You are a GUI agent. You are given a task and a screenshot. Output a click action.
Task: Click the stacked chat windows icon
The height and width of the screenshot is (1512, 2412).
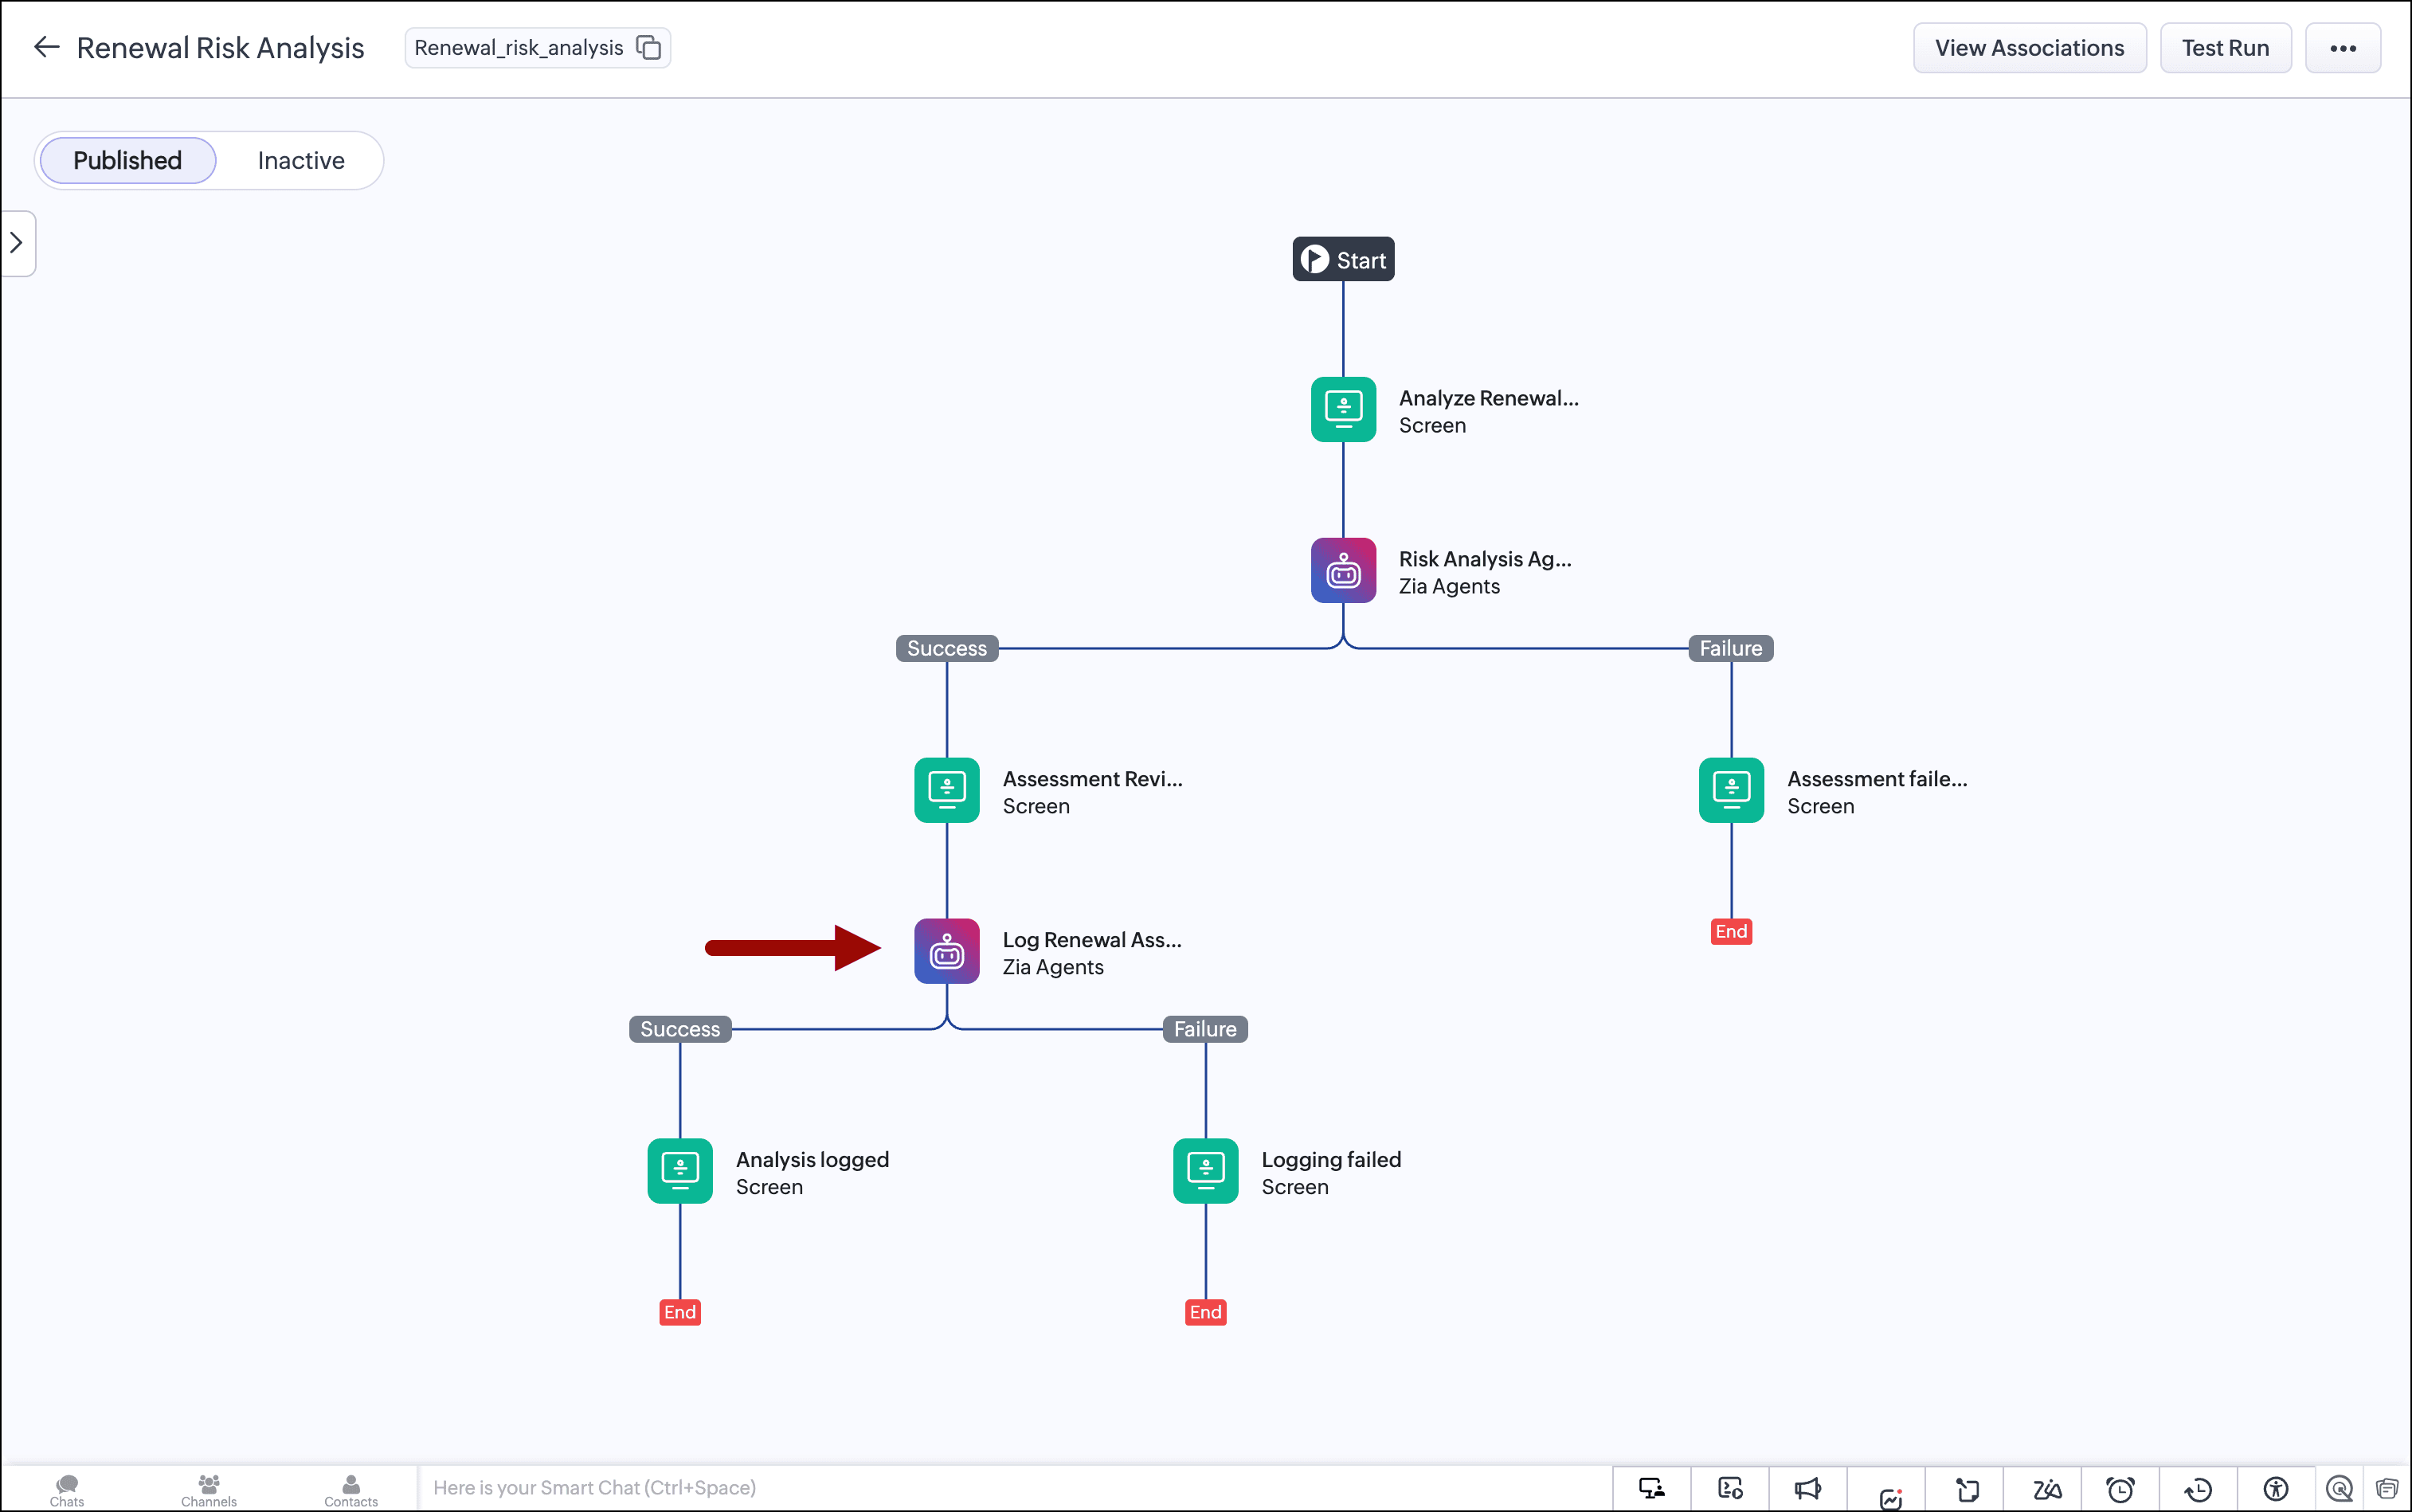pyautogui.click(x=2387, y=1489)
